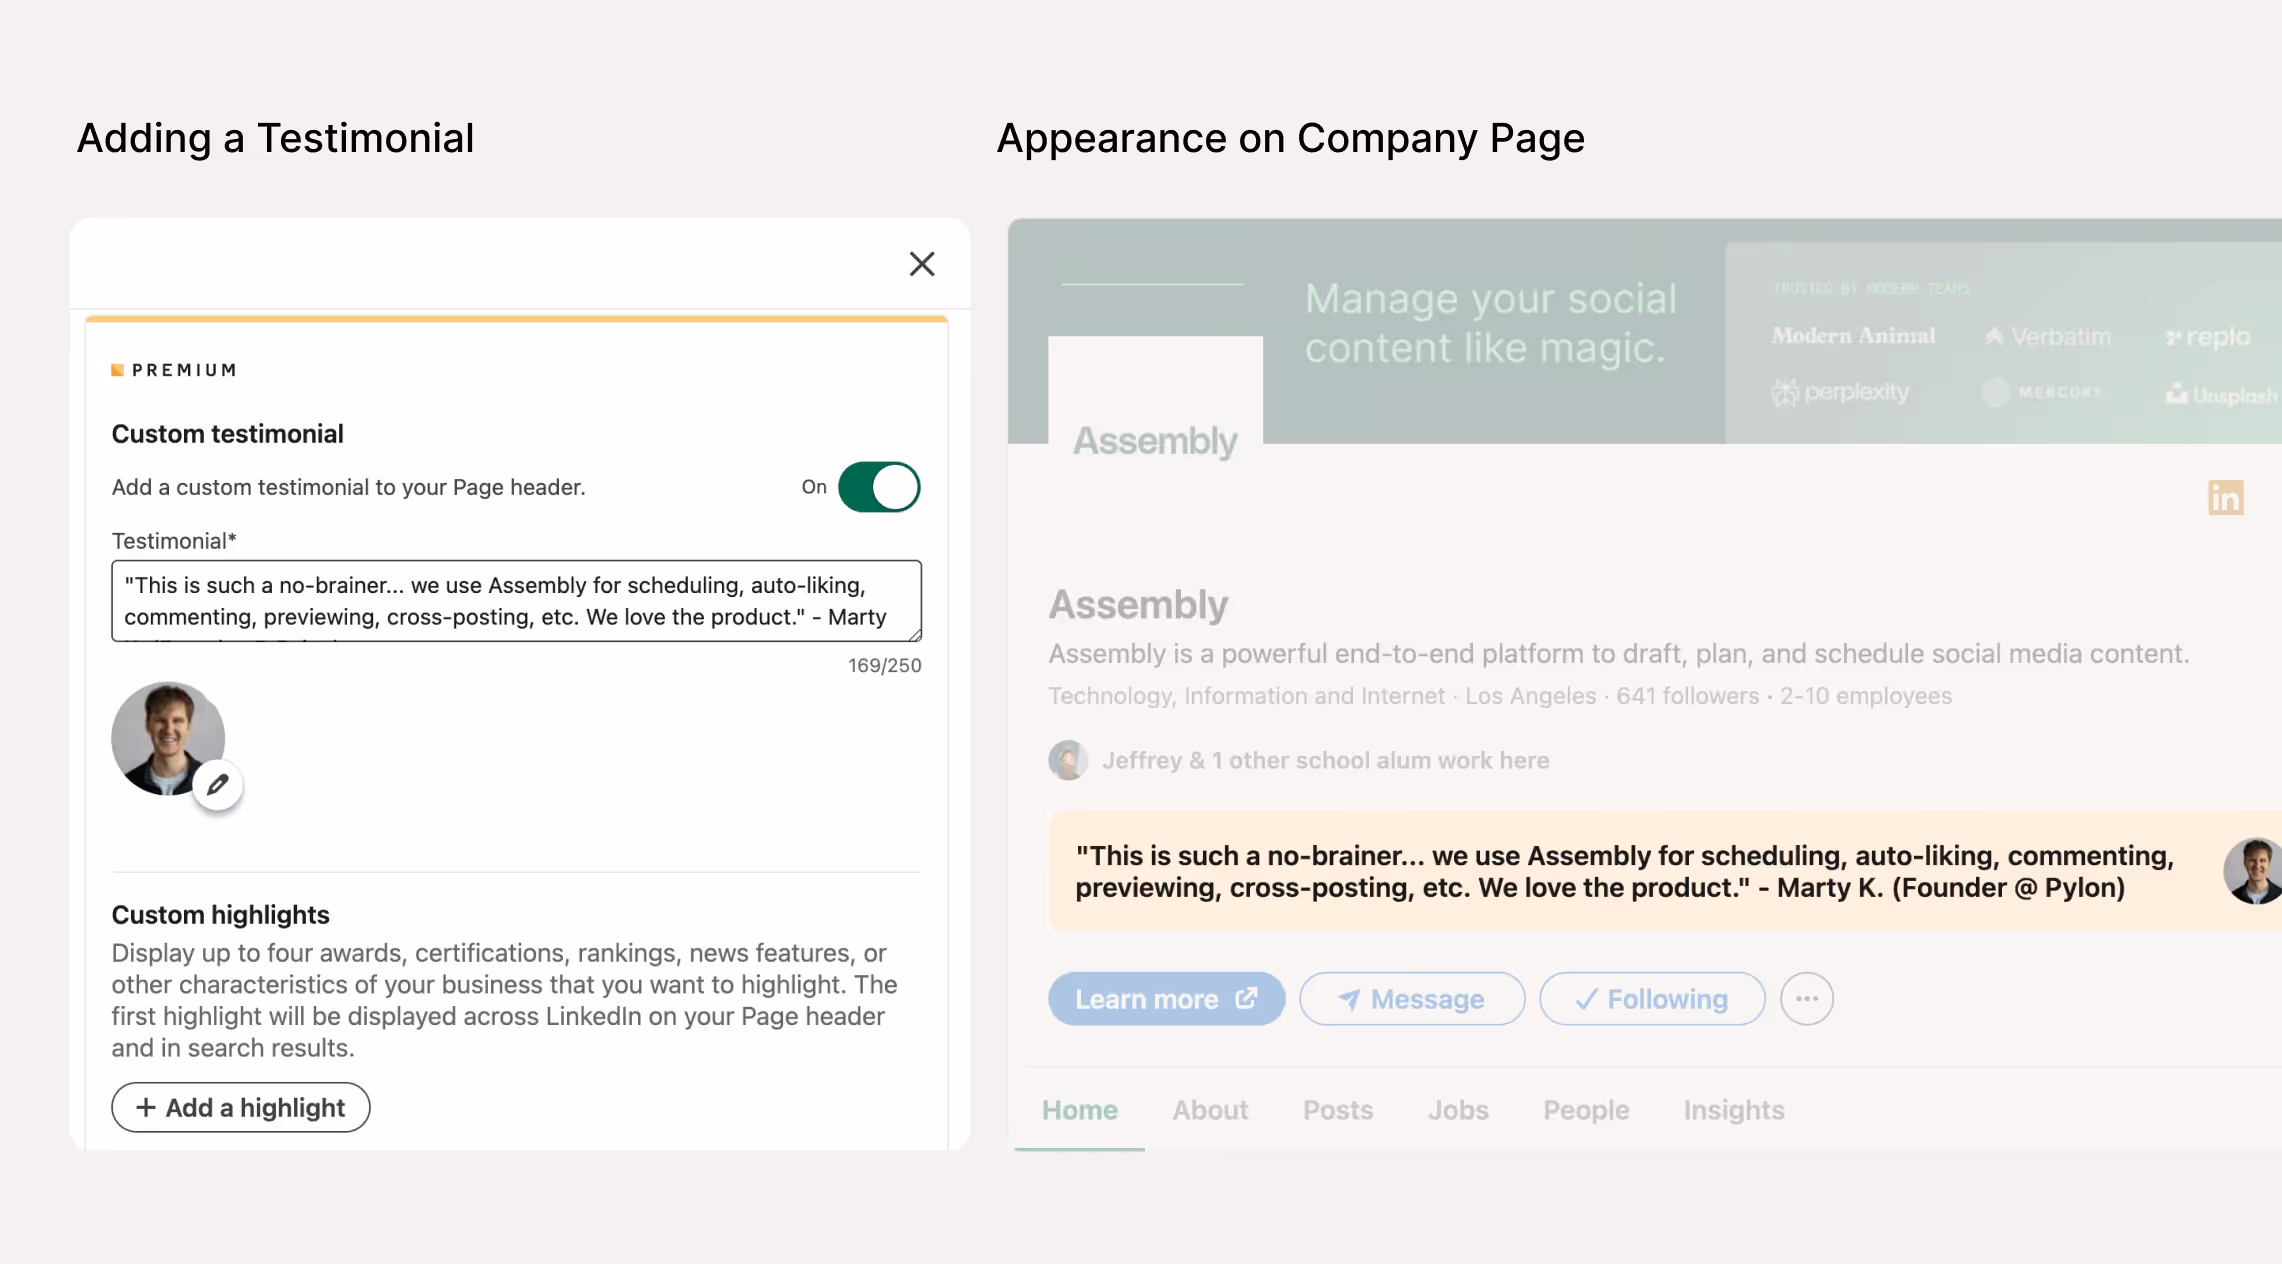
Task: Click the LinkedIn logo icon
Action: pyautogui.click(x=2225, y=497)
